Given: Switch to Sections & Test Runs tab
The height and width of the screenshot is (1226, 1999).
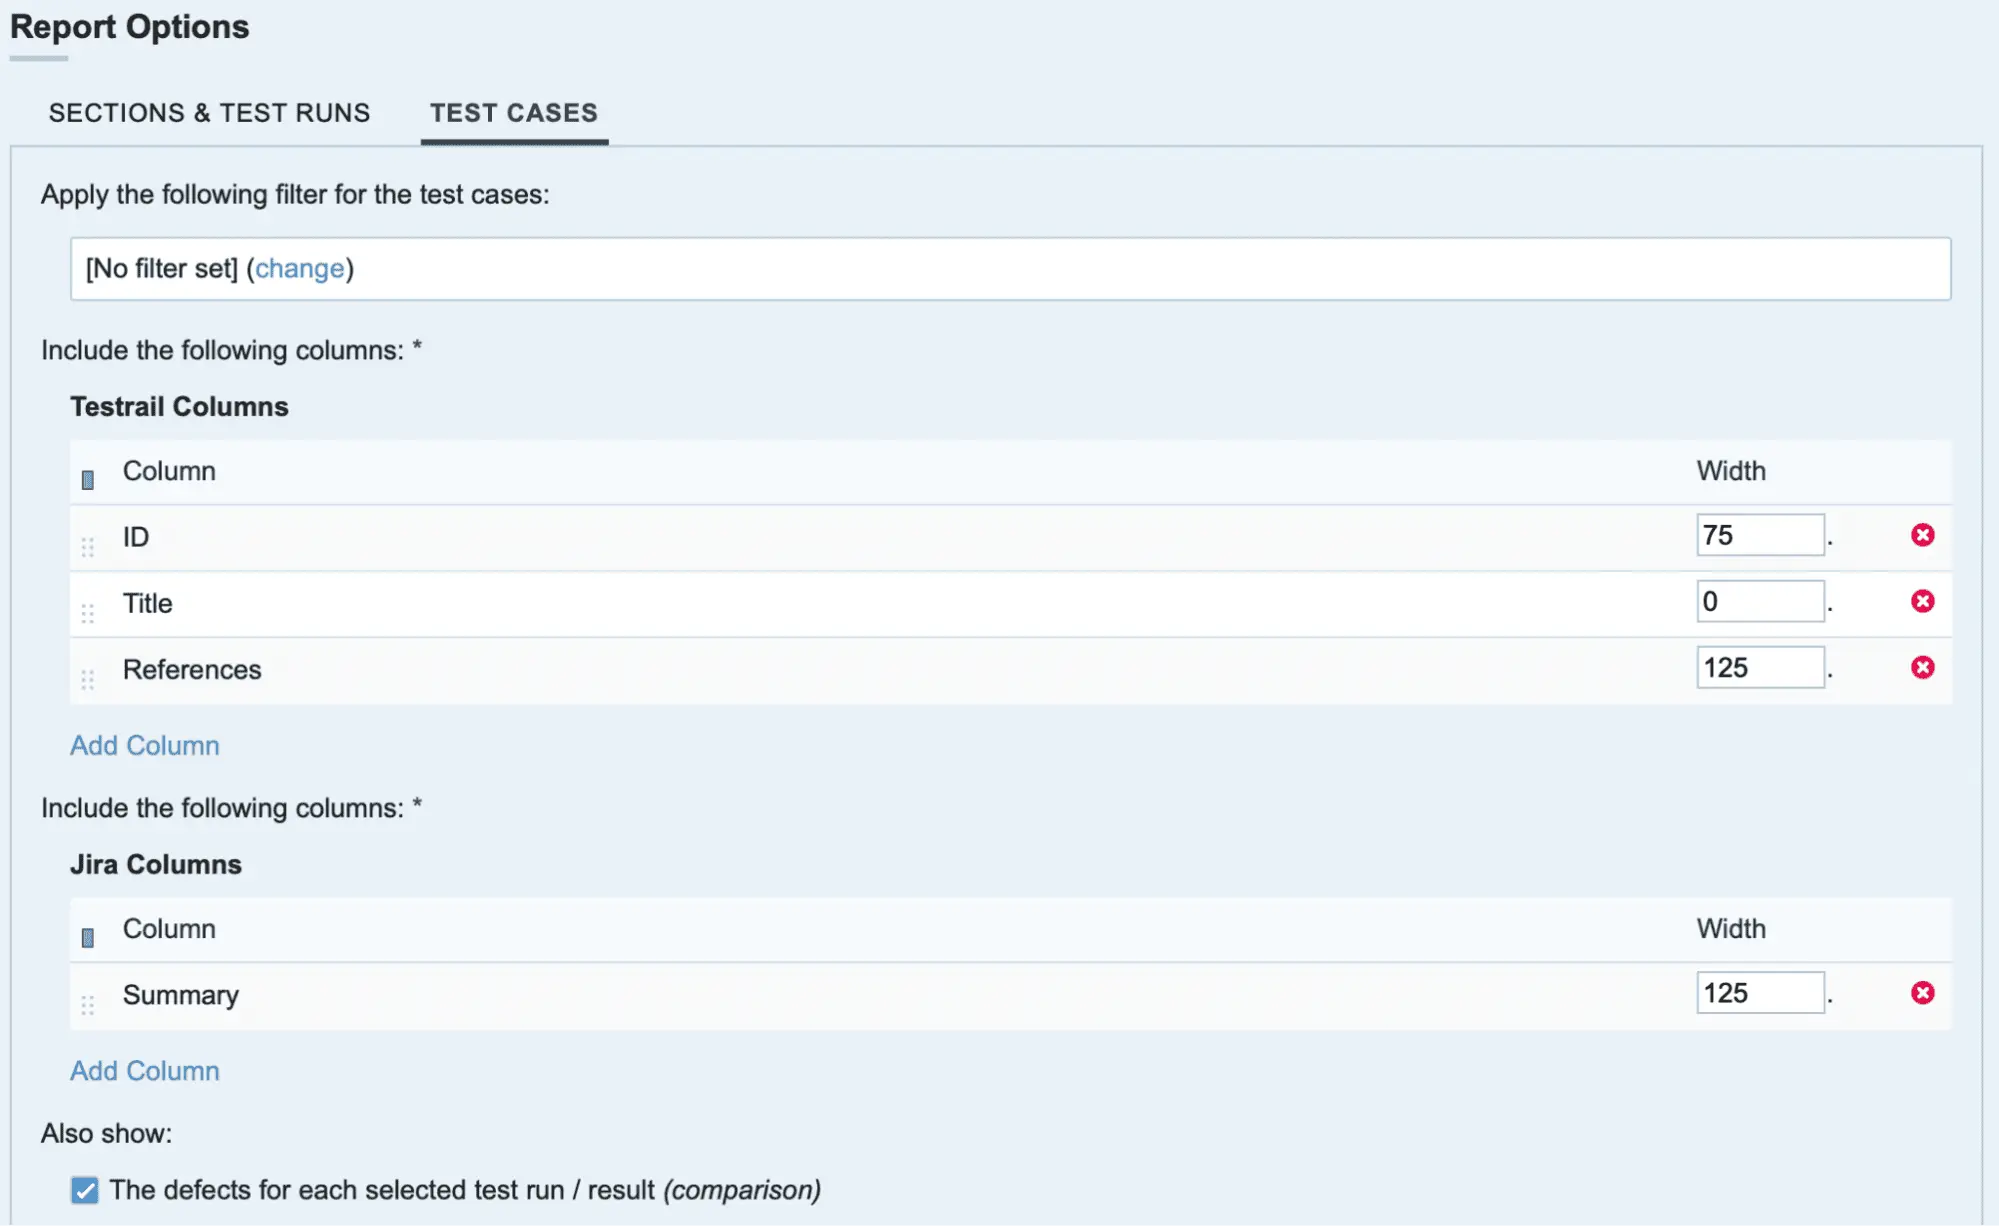Looking at the screenshot, I should [209, 113].
